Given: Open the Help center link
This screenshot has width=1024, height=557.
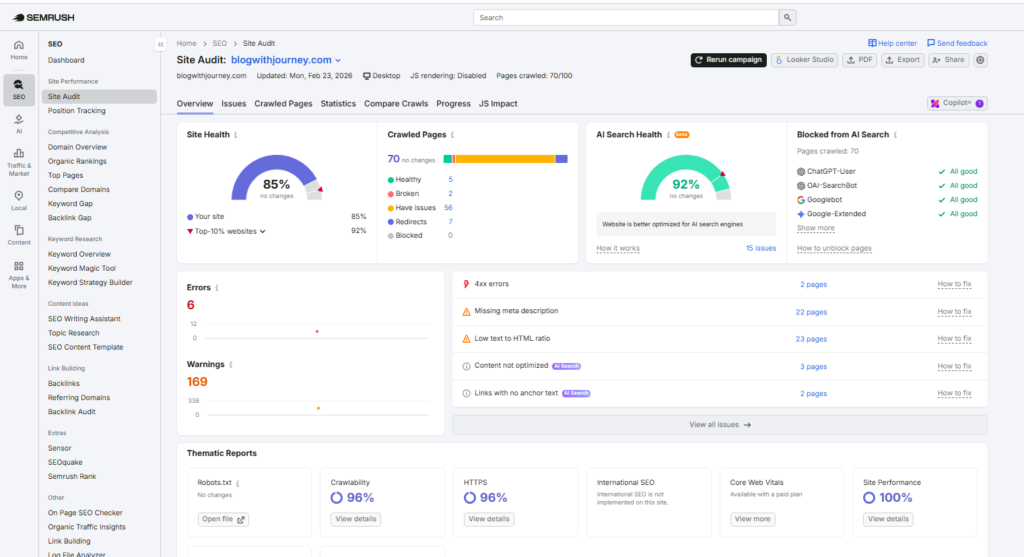Looking at the screenshot, I should point(892,43).
